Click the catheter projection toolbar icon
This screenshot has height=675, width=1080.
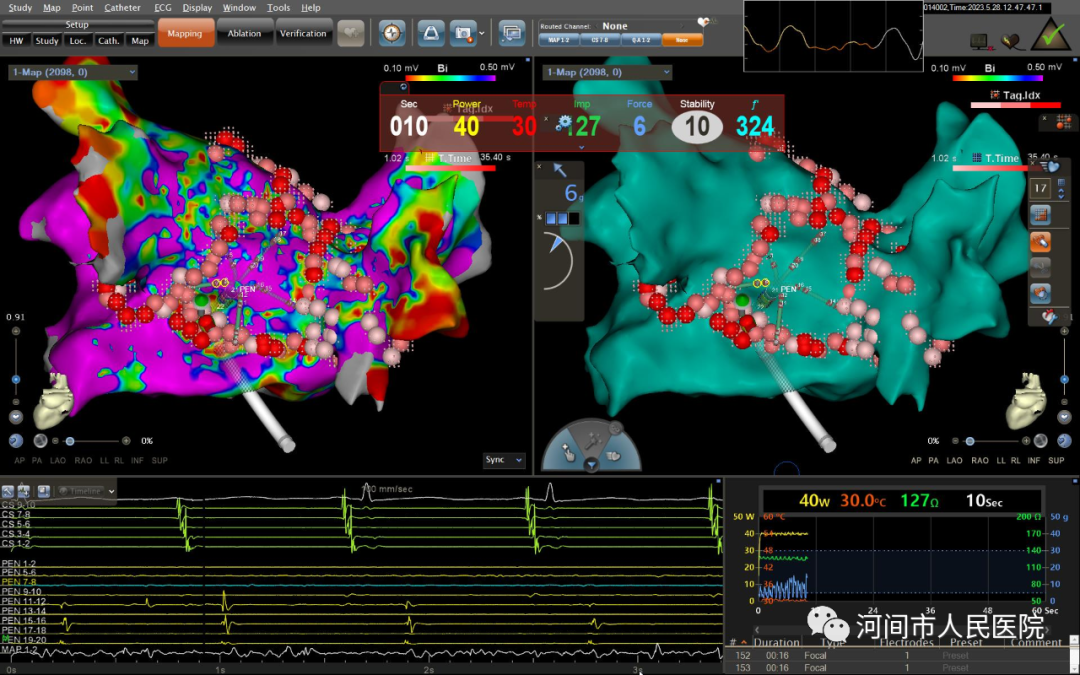click(x=431, y=33)
